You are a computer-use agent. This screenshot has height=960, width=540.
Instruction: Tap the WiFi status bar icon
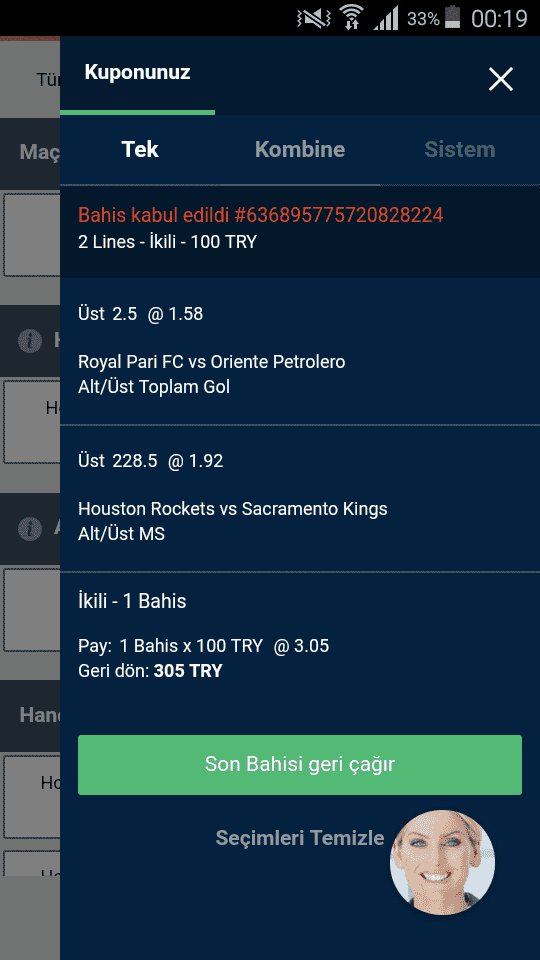351,17
